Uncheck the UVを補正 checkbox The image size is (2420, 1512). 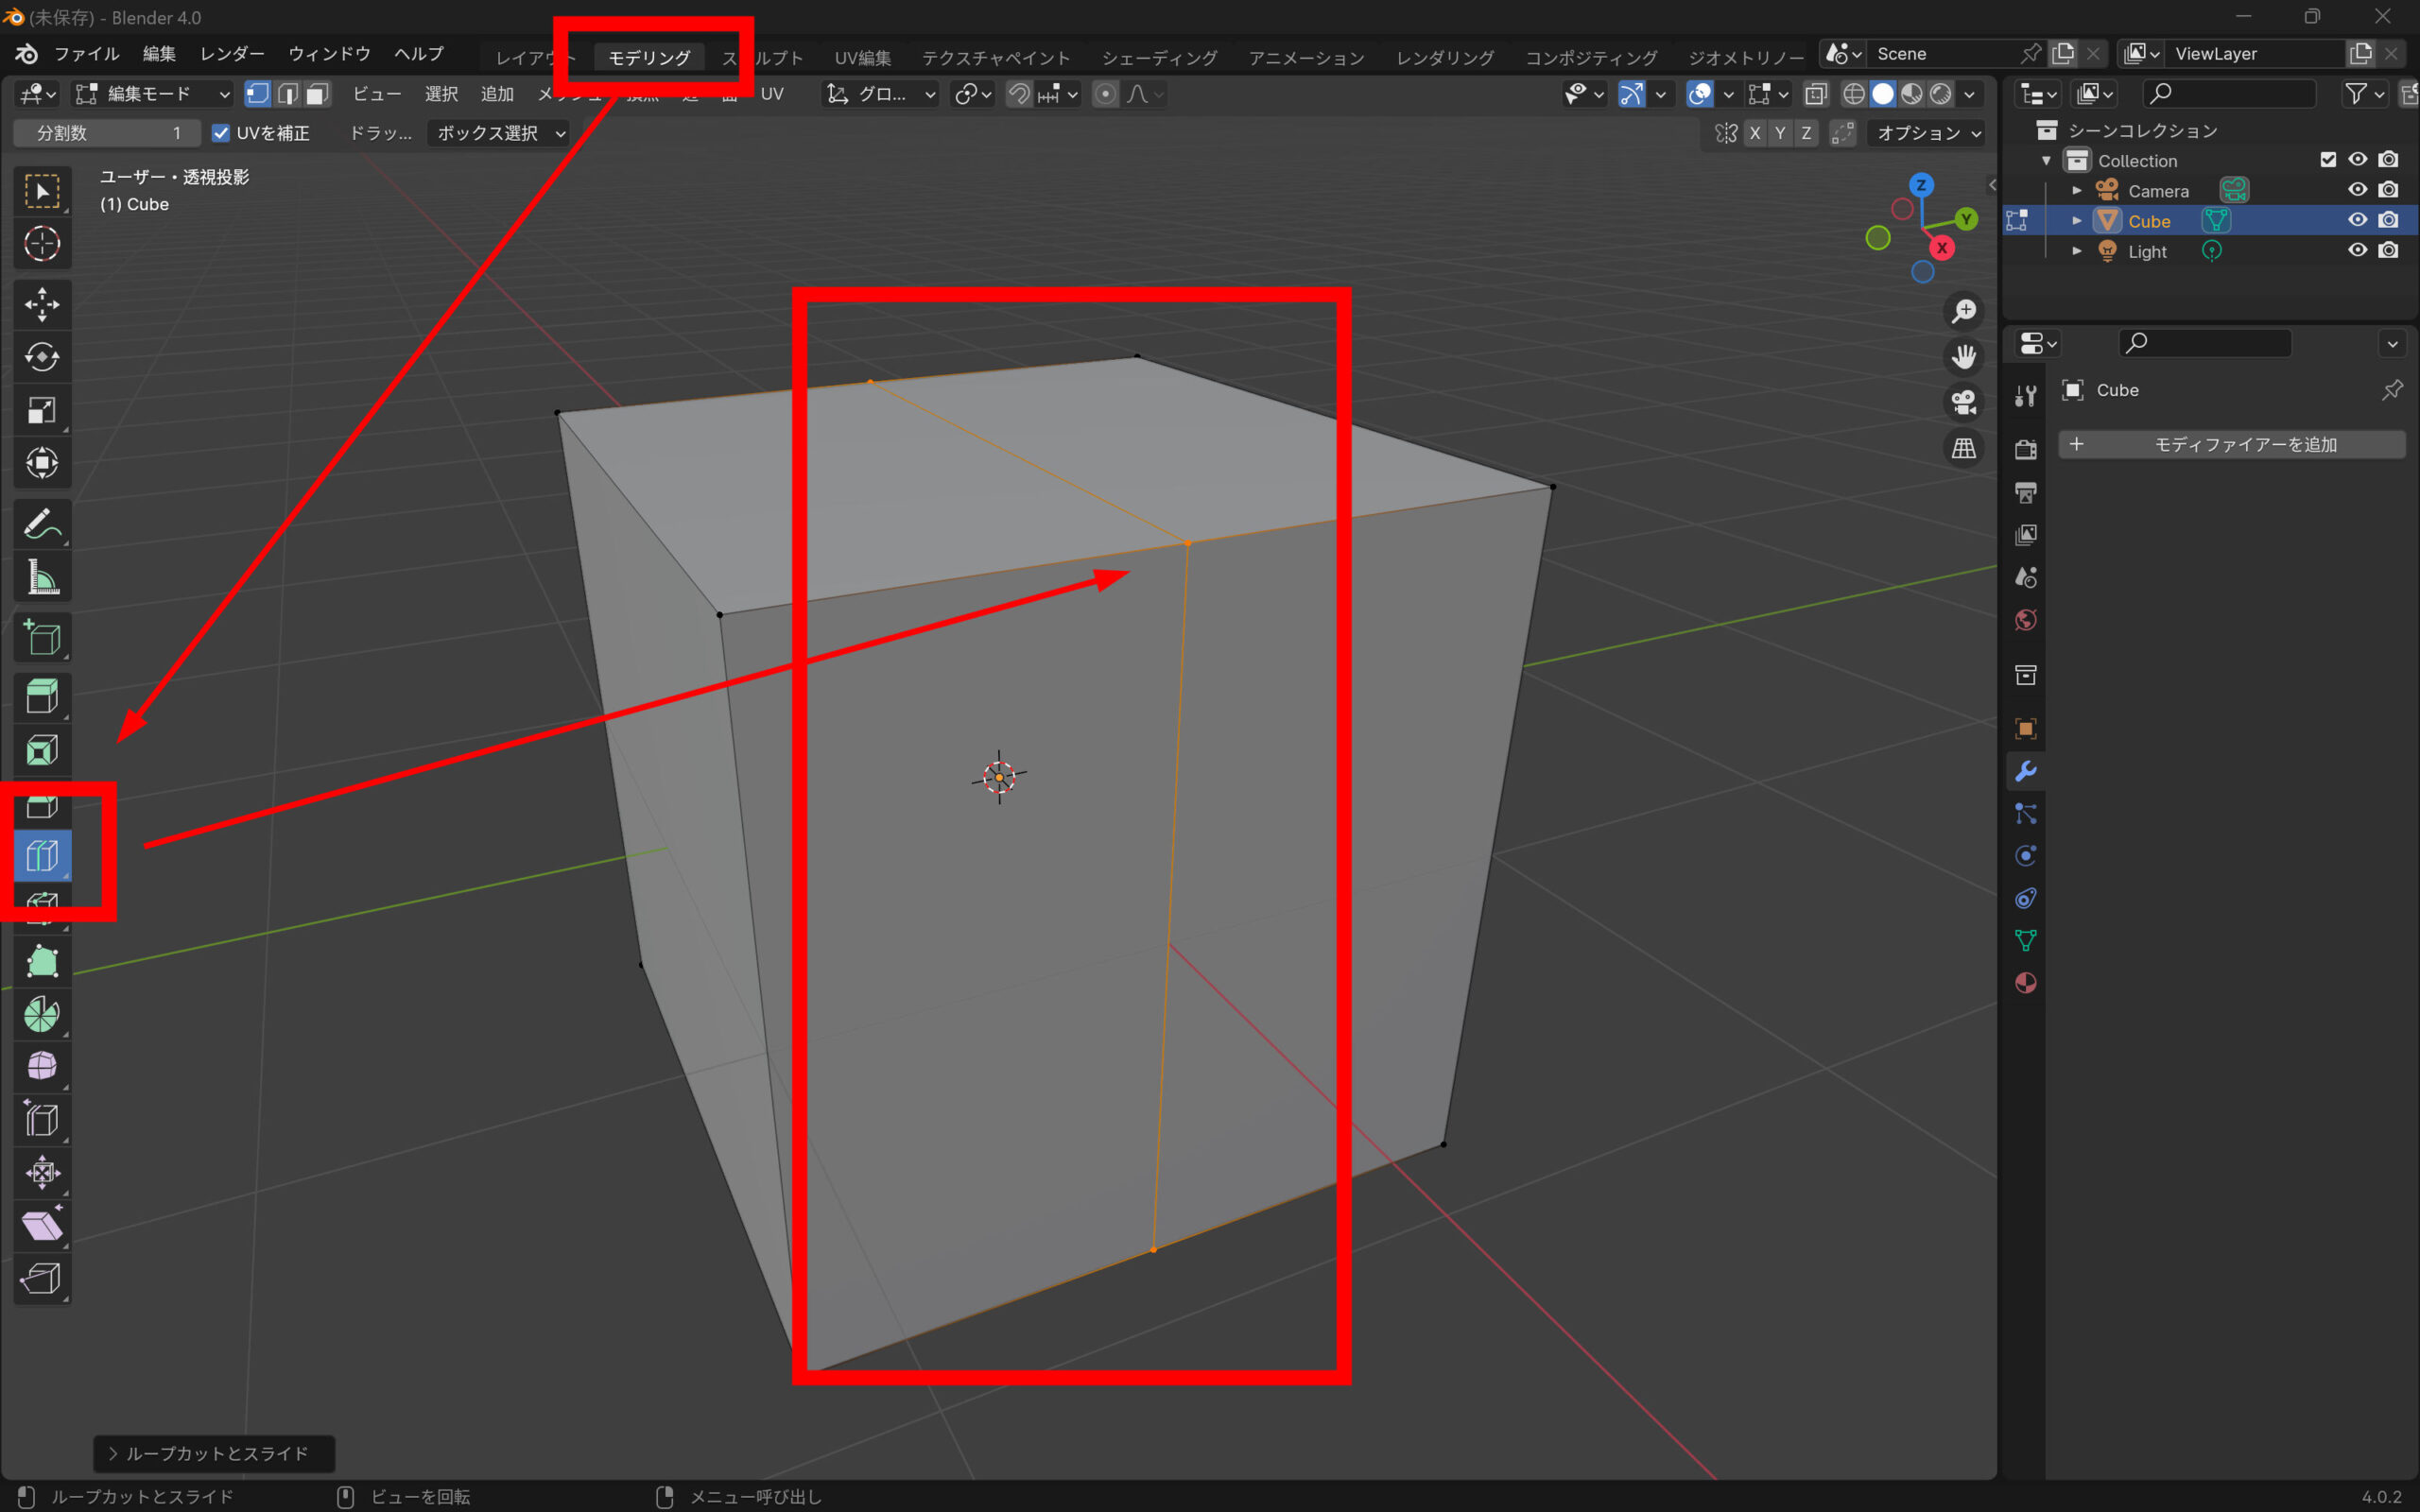click(x=221, y=133)
